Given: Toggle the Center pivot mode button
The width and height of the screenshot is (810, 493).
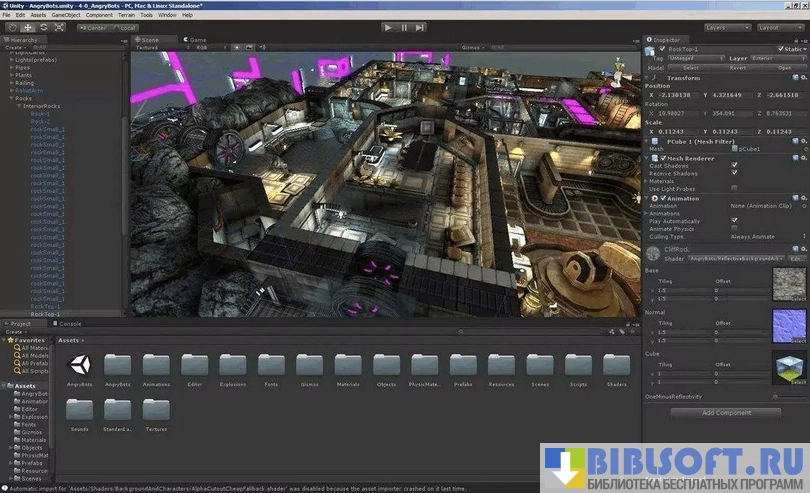Looking at the screenshot, I should coord(93,27).
